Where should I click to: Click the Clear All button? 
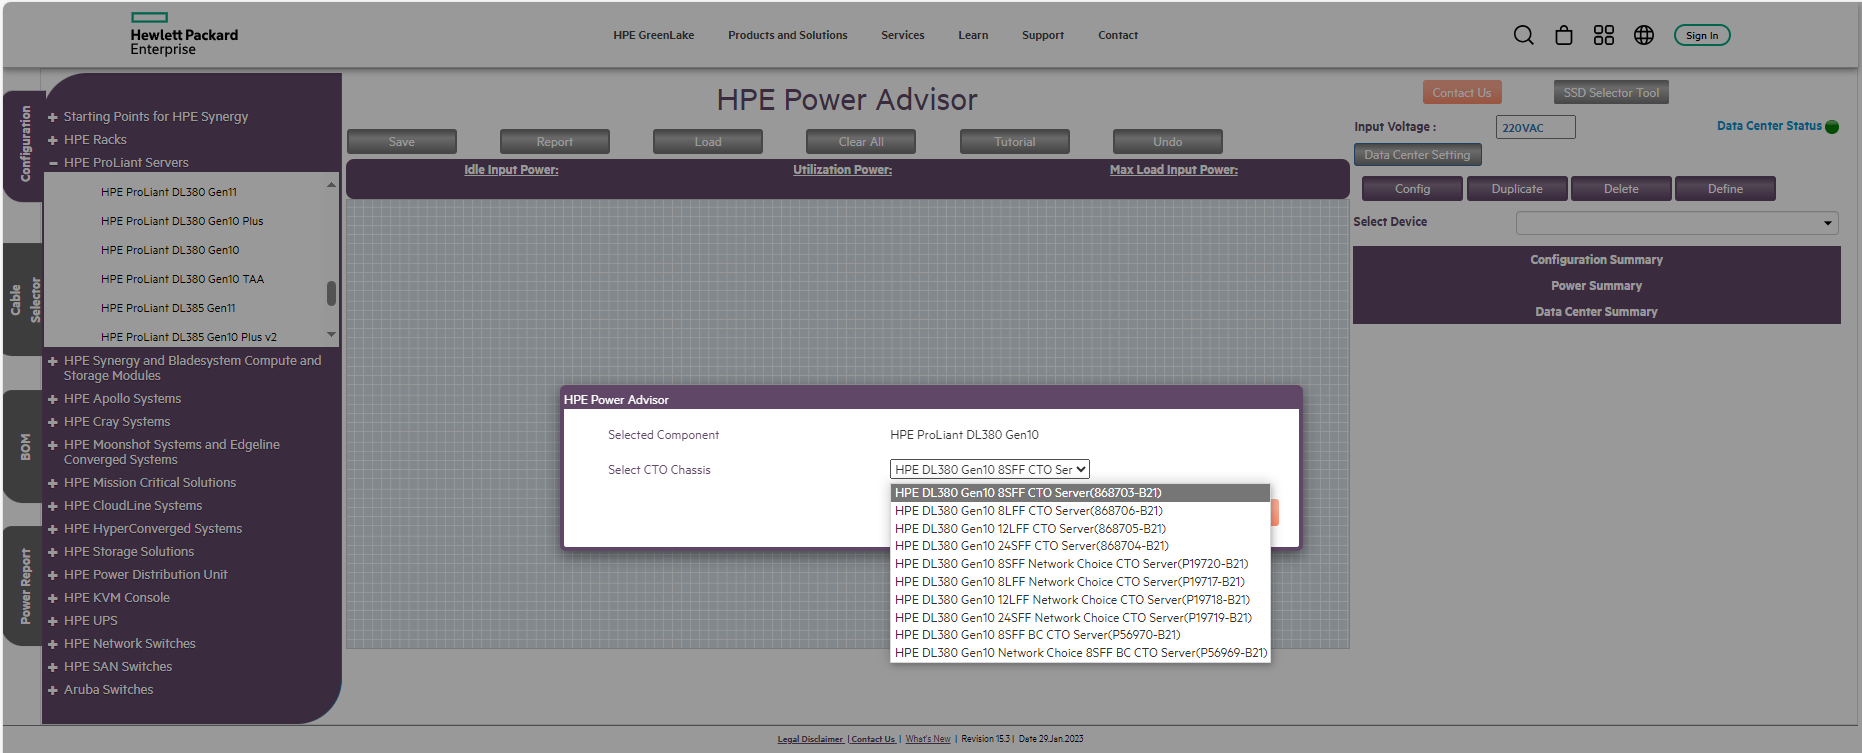[x=861, y=142]
